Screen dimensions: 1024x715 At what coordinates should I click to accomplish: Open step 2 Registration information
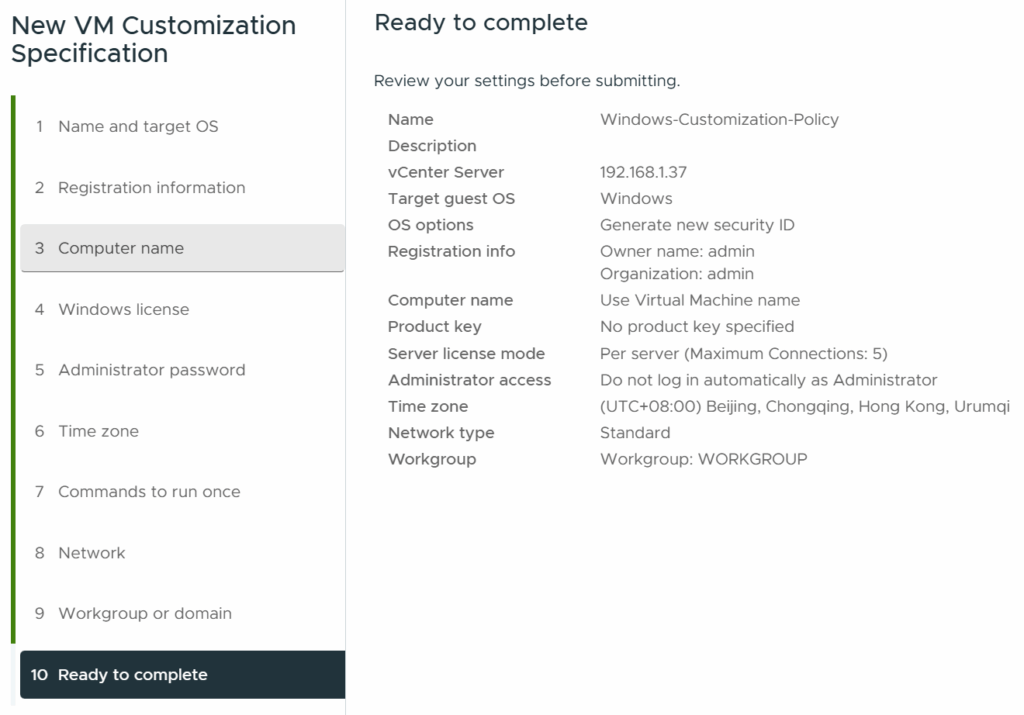tap(182, 187)
